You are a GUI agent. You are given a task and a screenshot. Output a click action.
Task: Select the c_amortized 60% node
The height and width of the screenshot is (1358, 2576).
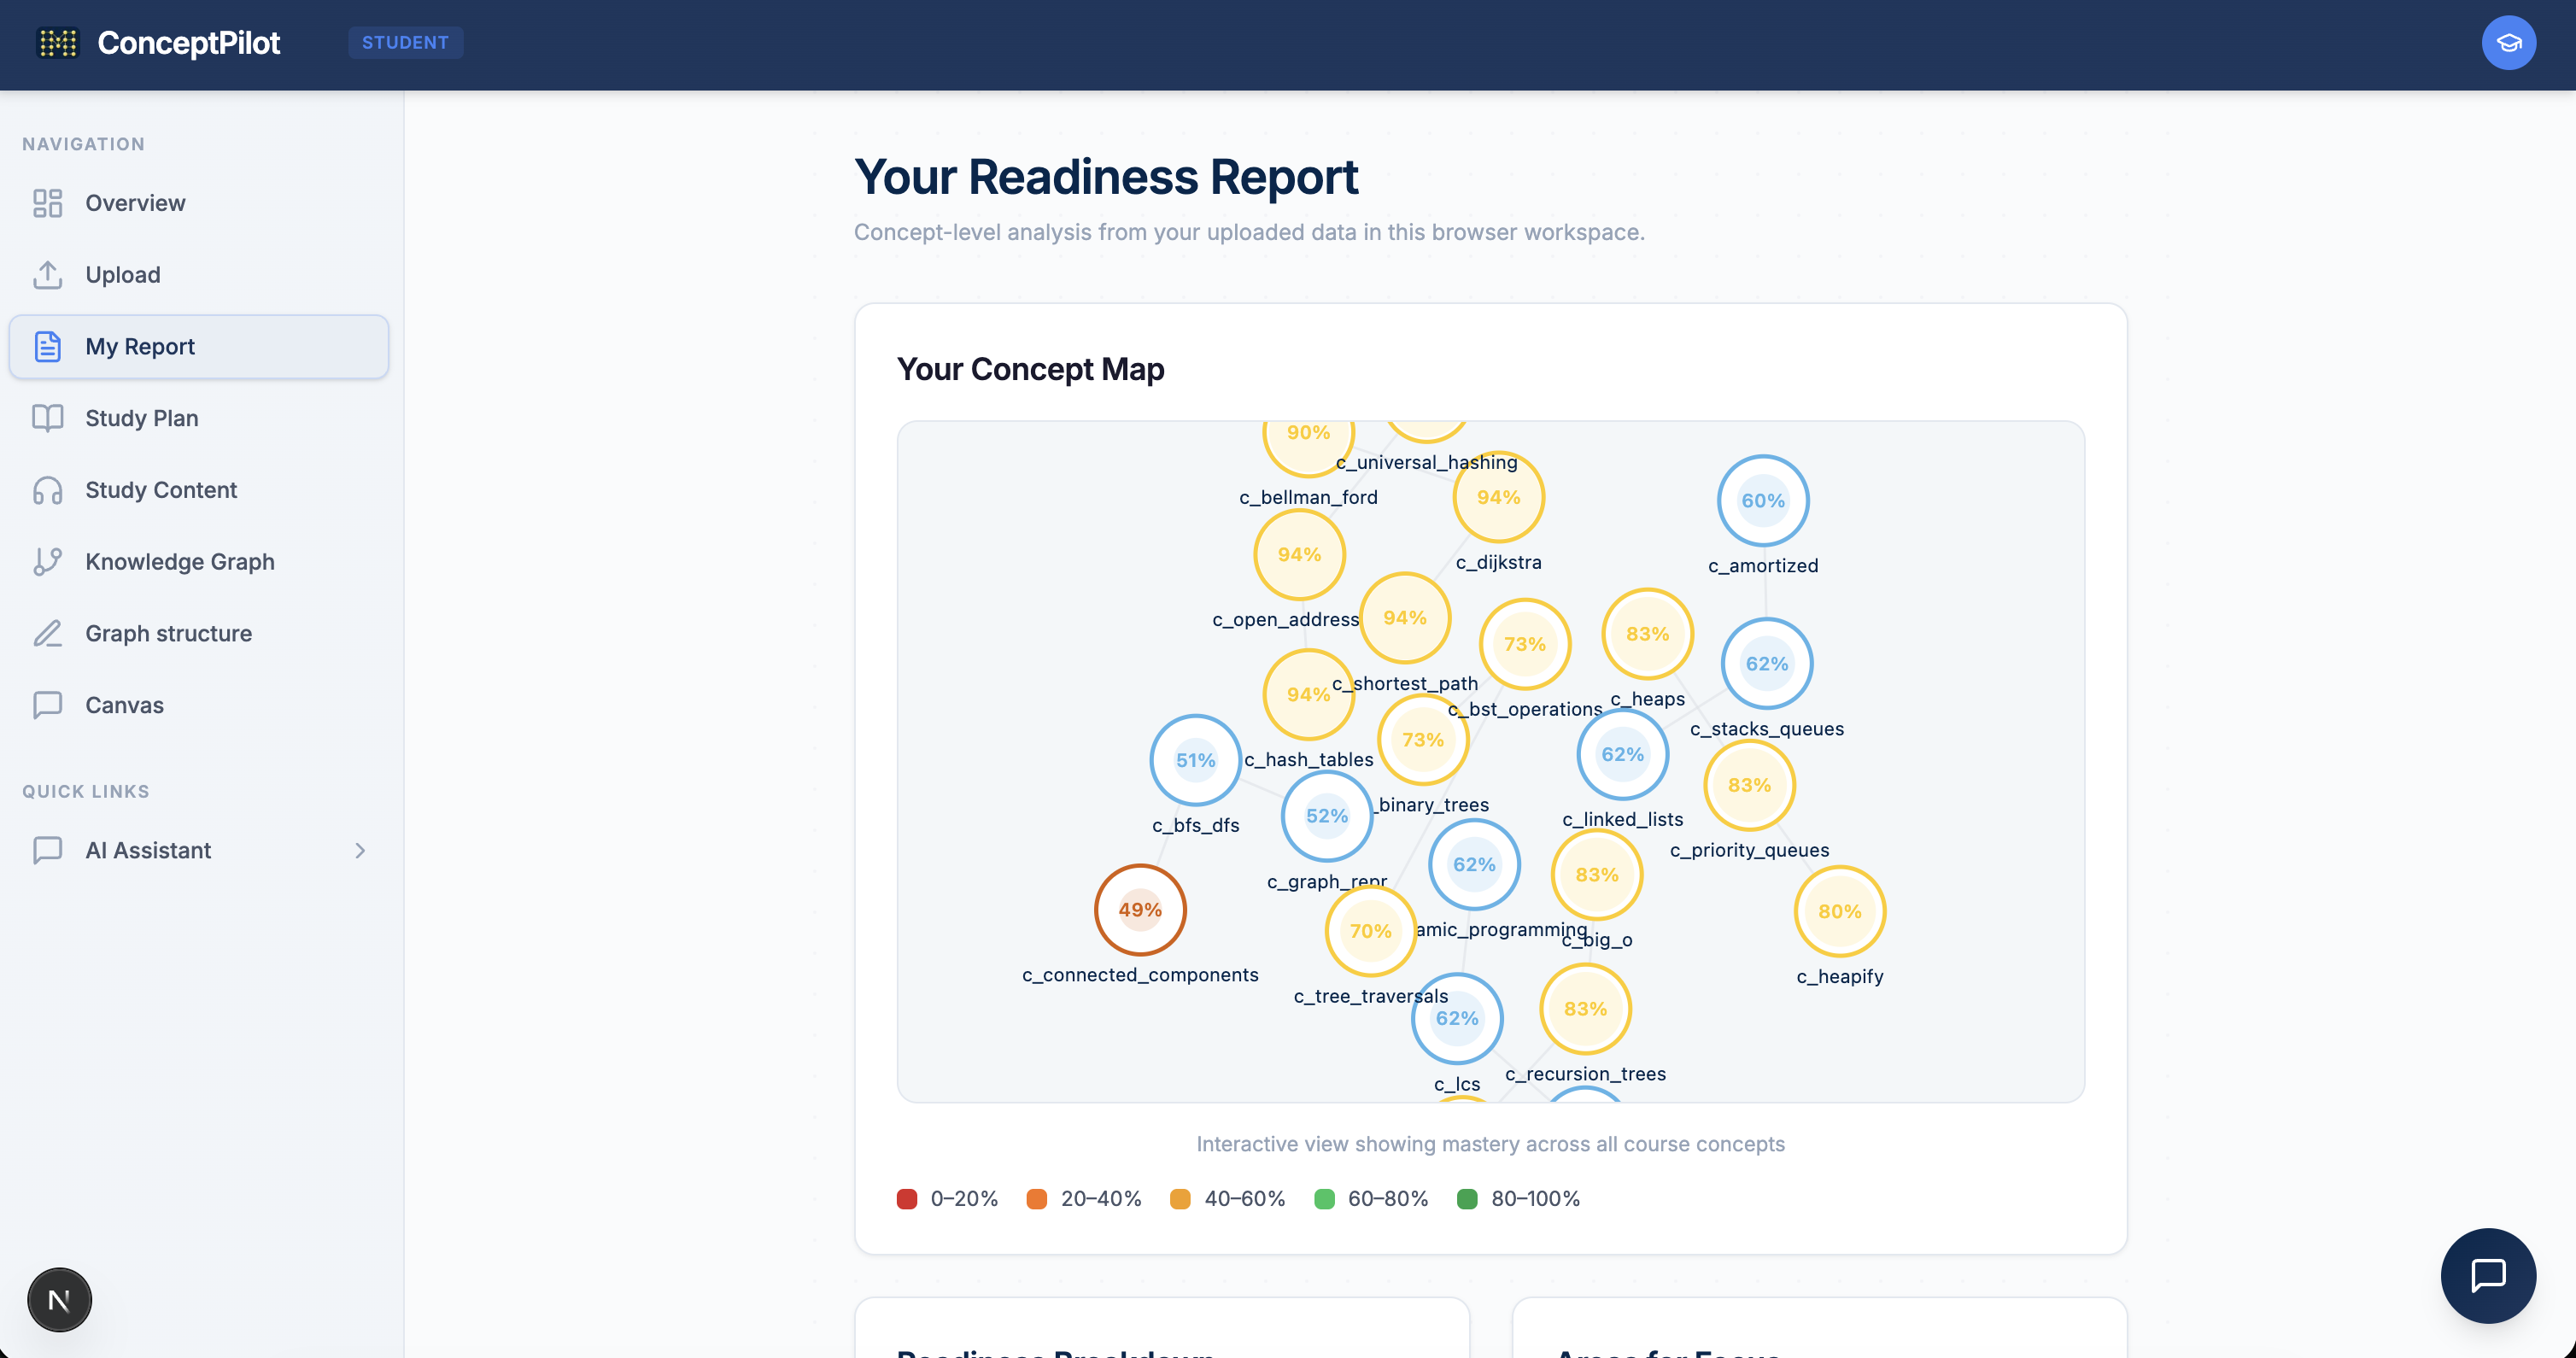[x=1762, y=501]
